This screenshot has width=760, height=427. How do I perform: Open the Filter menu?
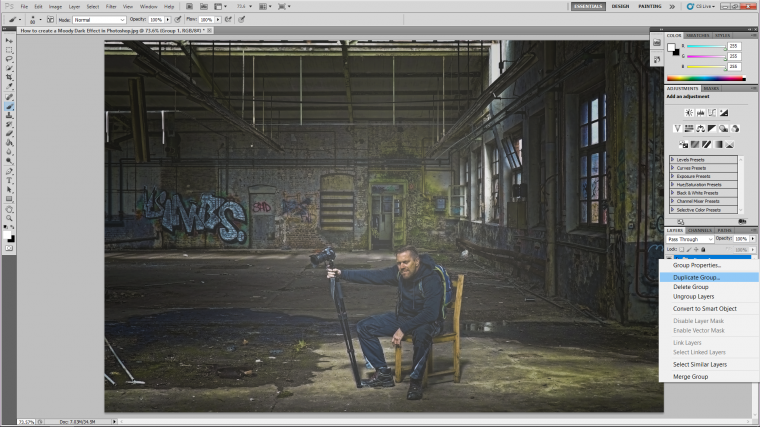pyautogui.click(x=111, y=7)
